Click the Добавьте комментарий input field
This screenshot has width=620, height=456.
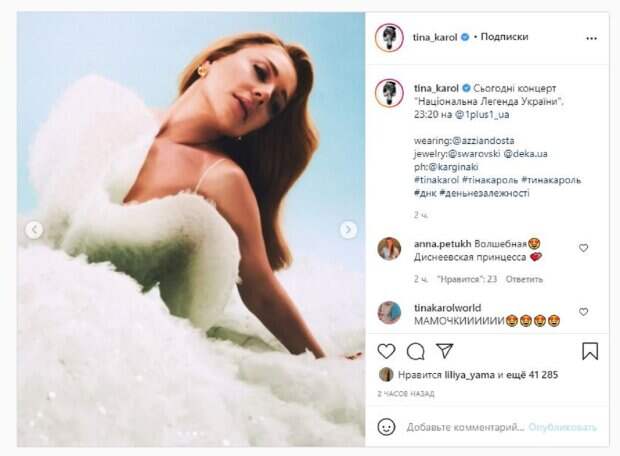click(x=460, y=426)
